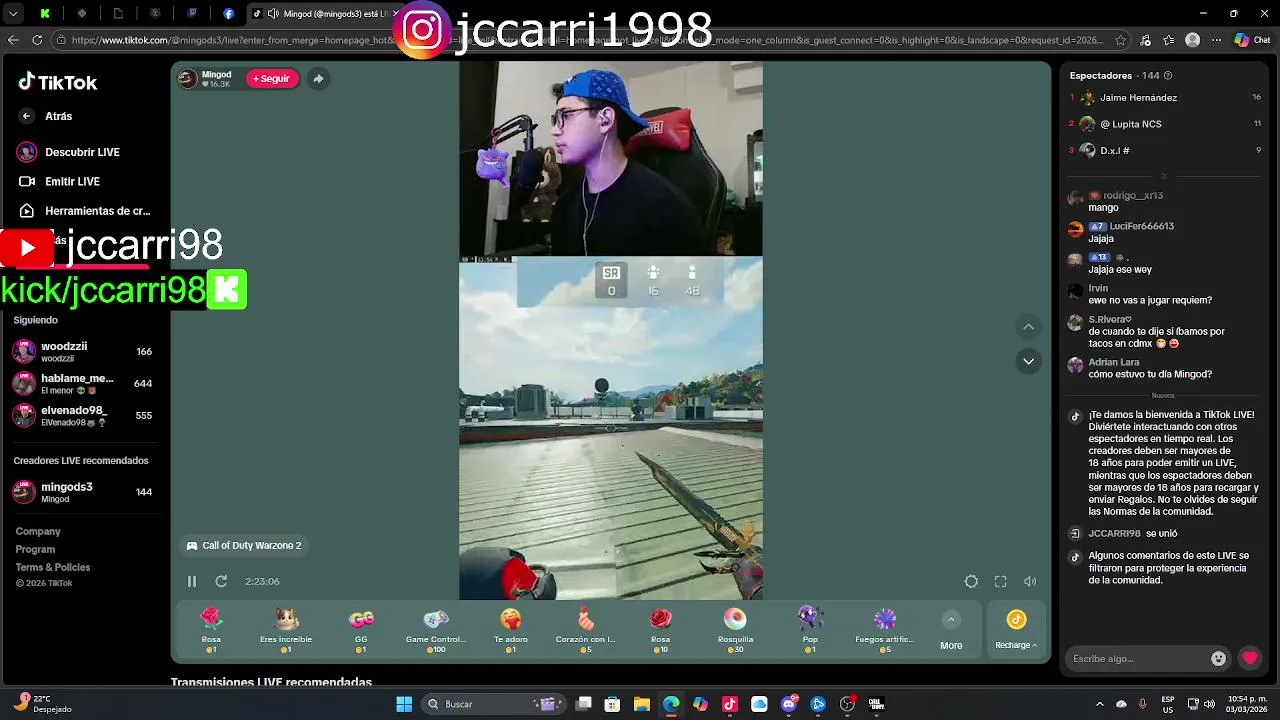Switch to the Facebook browser tab
Screen dimensions: 1280x720
tap(229, 14)
